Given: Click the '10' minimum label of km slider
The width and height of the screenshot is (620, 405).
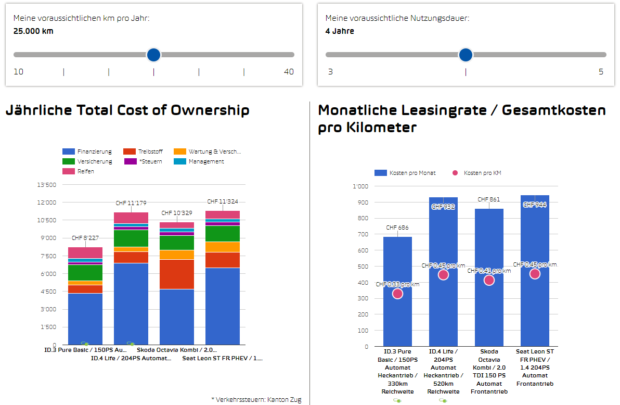Looking at the screenshot, I should pos(19,72).
